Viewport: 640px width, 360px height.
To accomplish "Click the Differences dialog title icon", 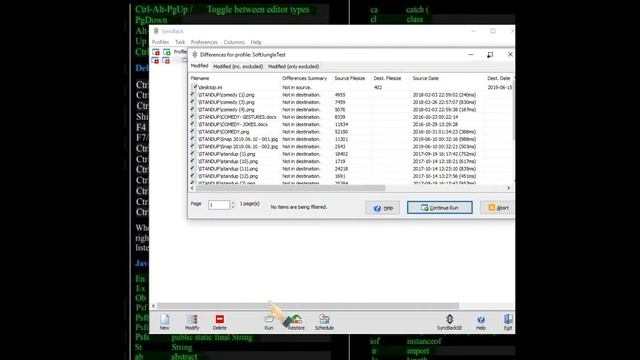I will pyautogui.click(x=195, y=55).
